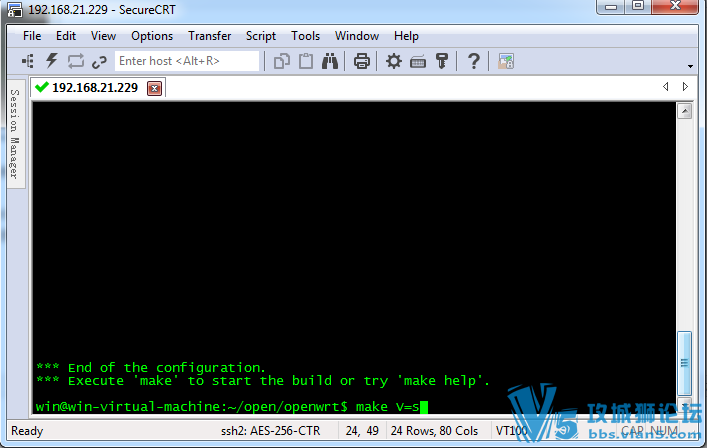Click the 'End of the configuration' line
The width and height of the screenshot is (707, 448).
(151, 367)
